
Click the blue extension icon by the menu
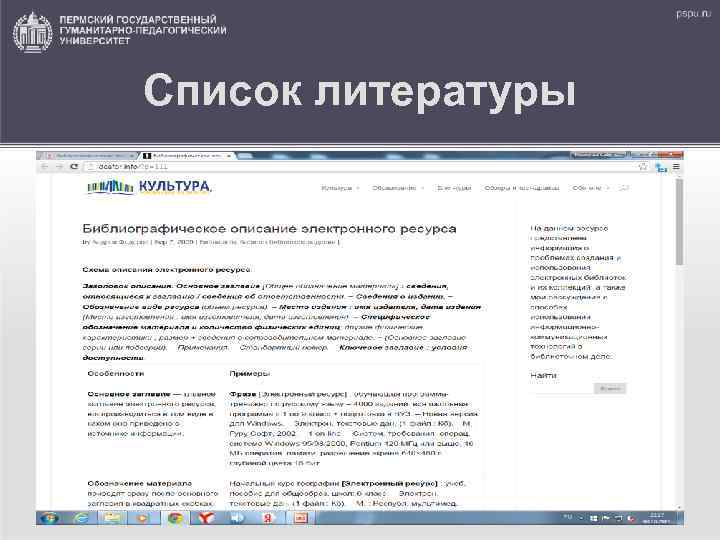661,168
